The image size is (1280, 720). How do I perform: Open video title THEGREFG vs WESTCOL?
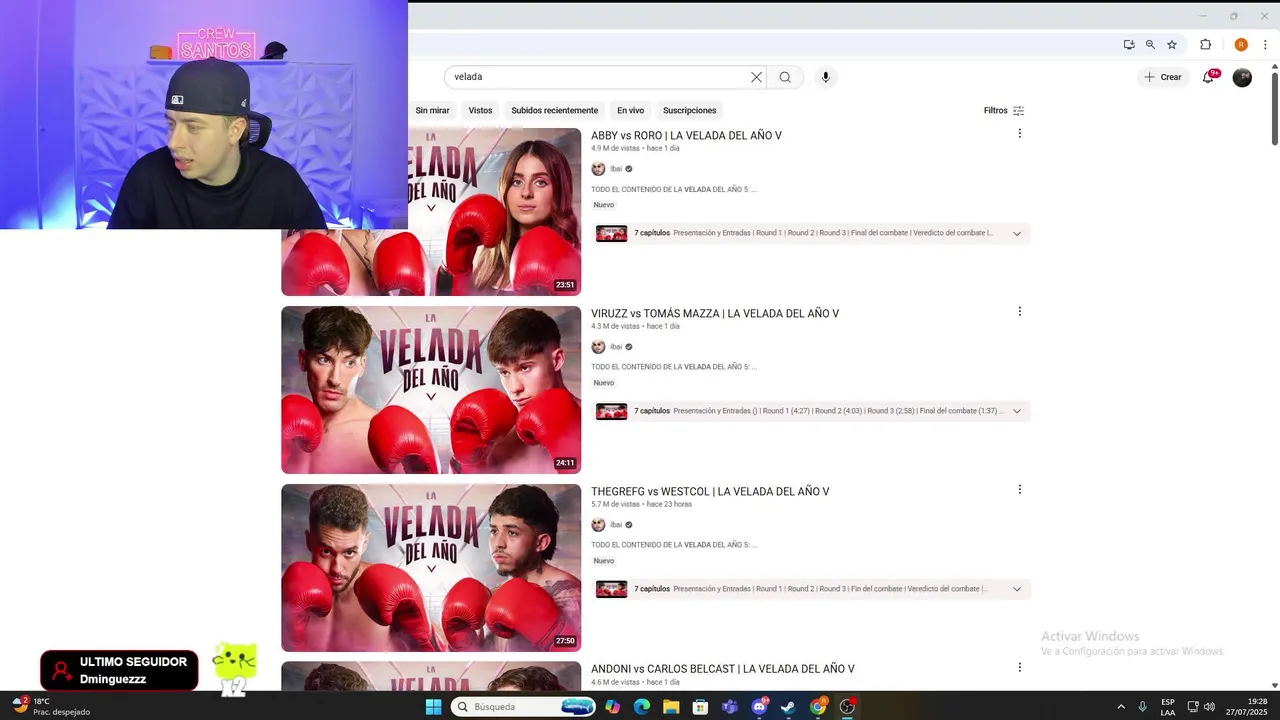710,491
